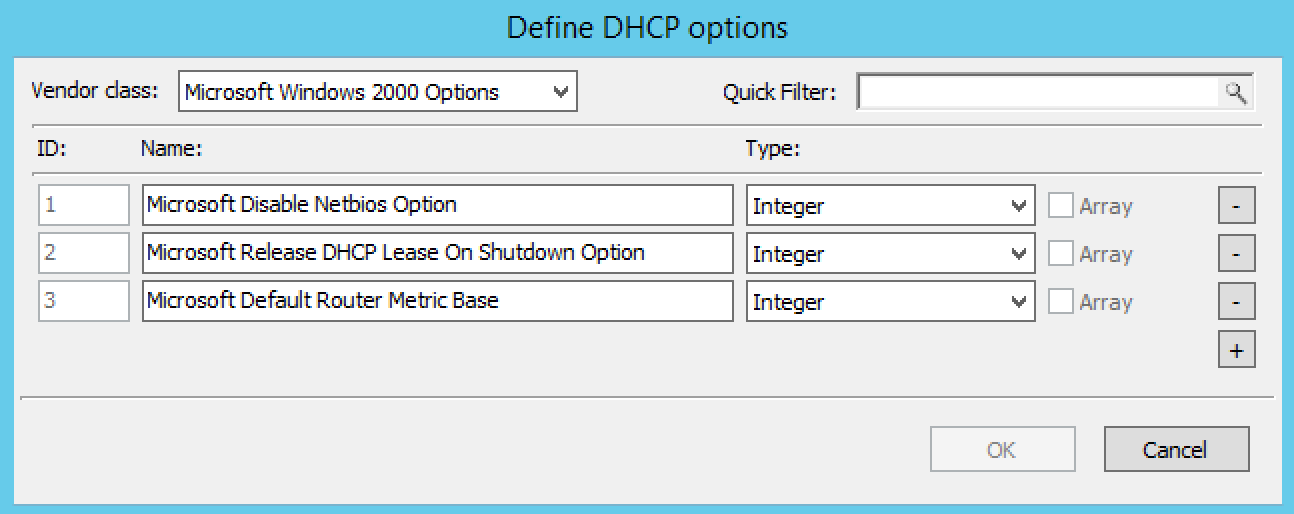Add a new DHCP option with plus button

tap(1237, 351)
